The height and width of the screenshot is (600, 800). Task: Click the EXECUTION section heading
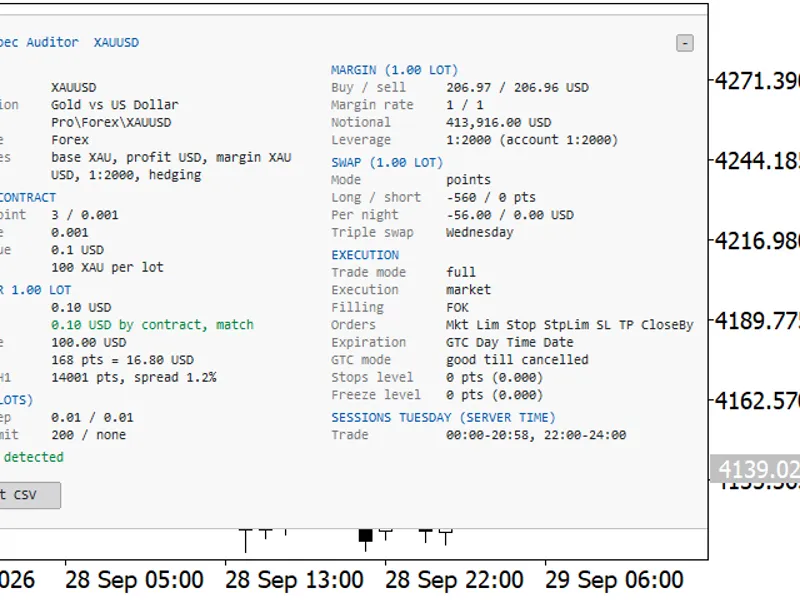pyautogui.click(x=365, y=255)
